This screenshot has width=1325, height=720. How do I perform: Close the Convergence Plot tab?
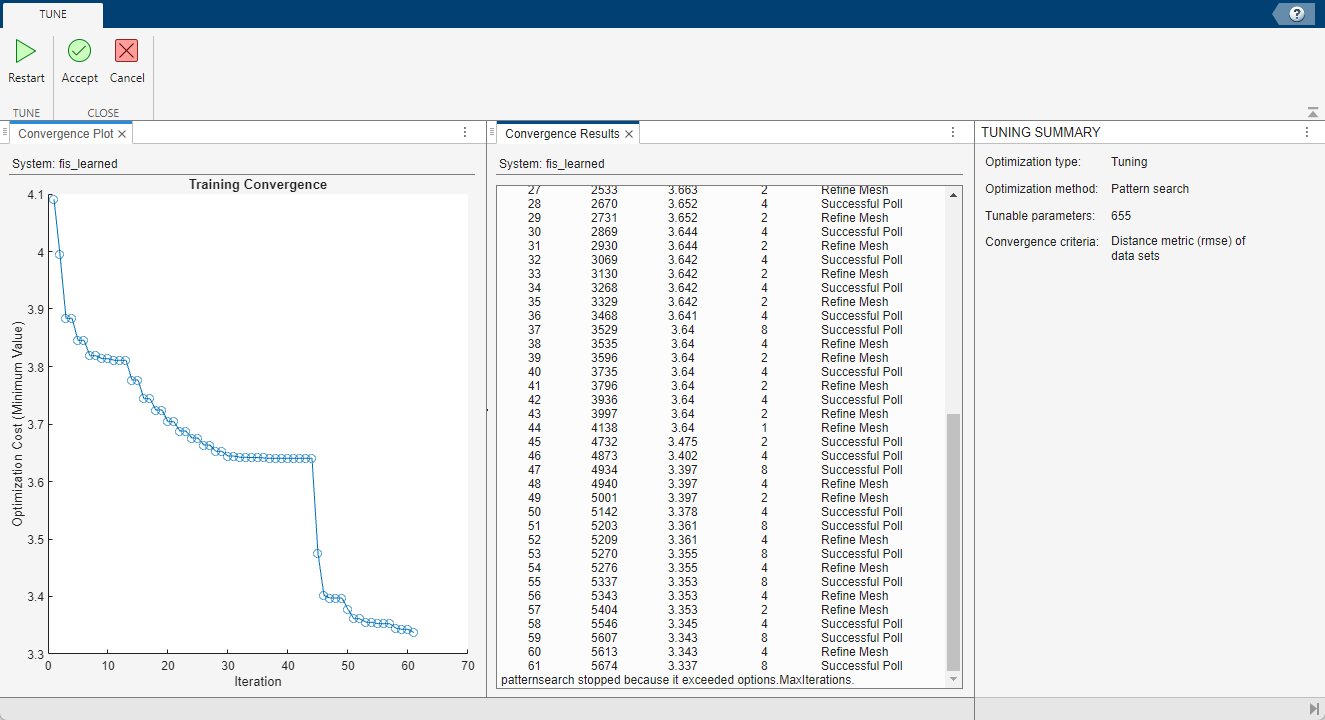pos(122,132)
